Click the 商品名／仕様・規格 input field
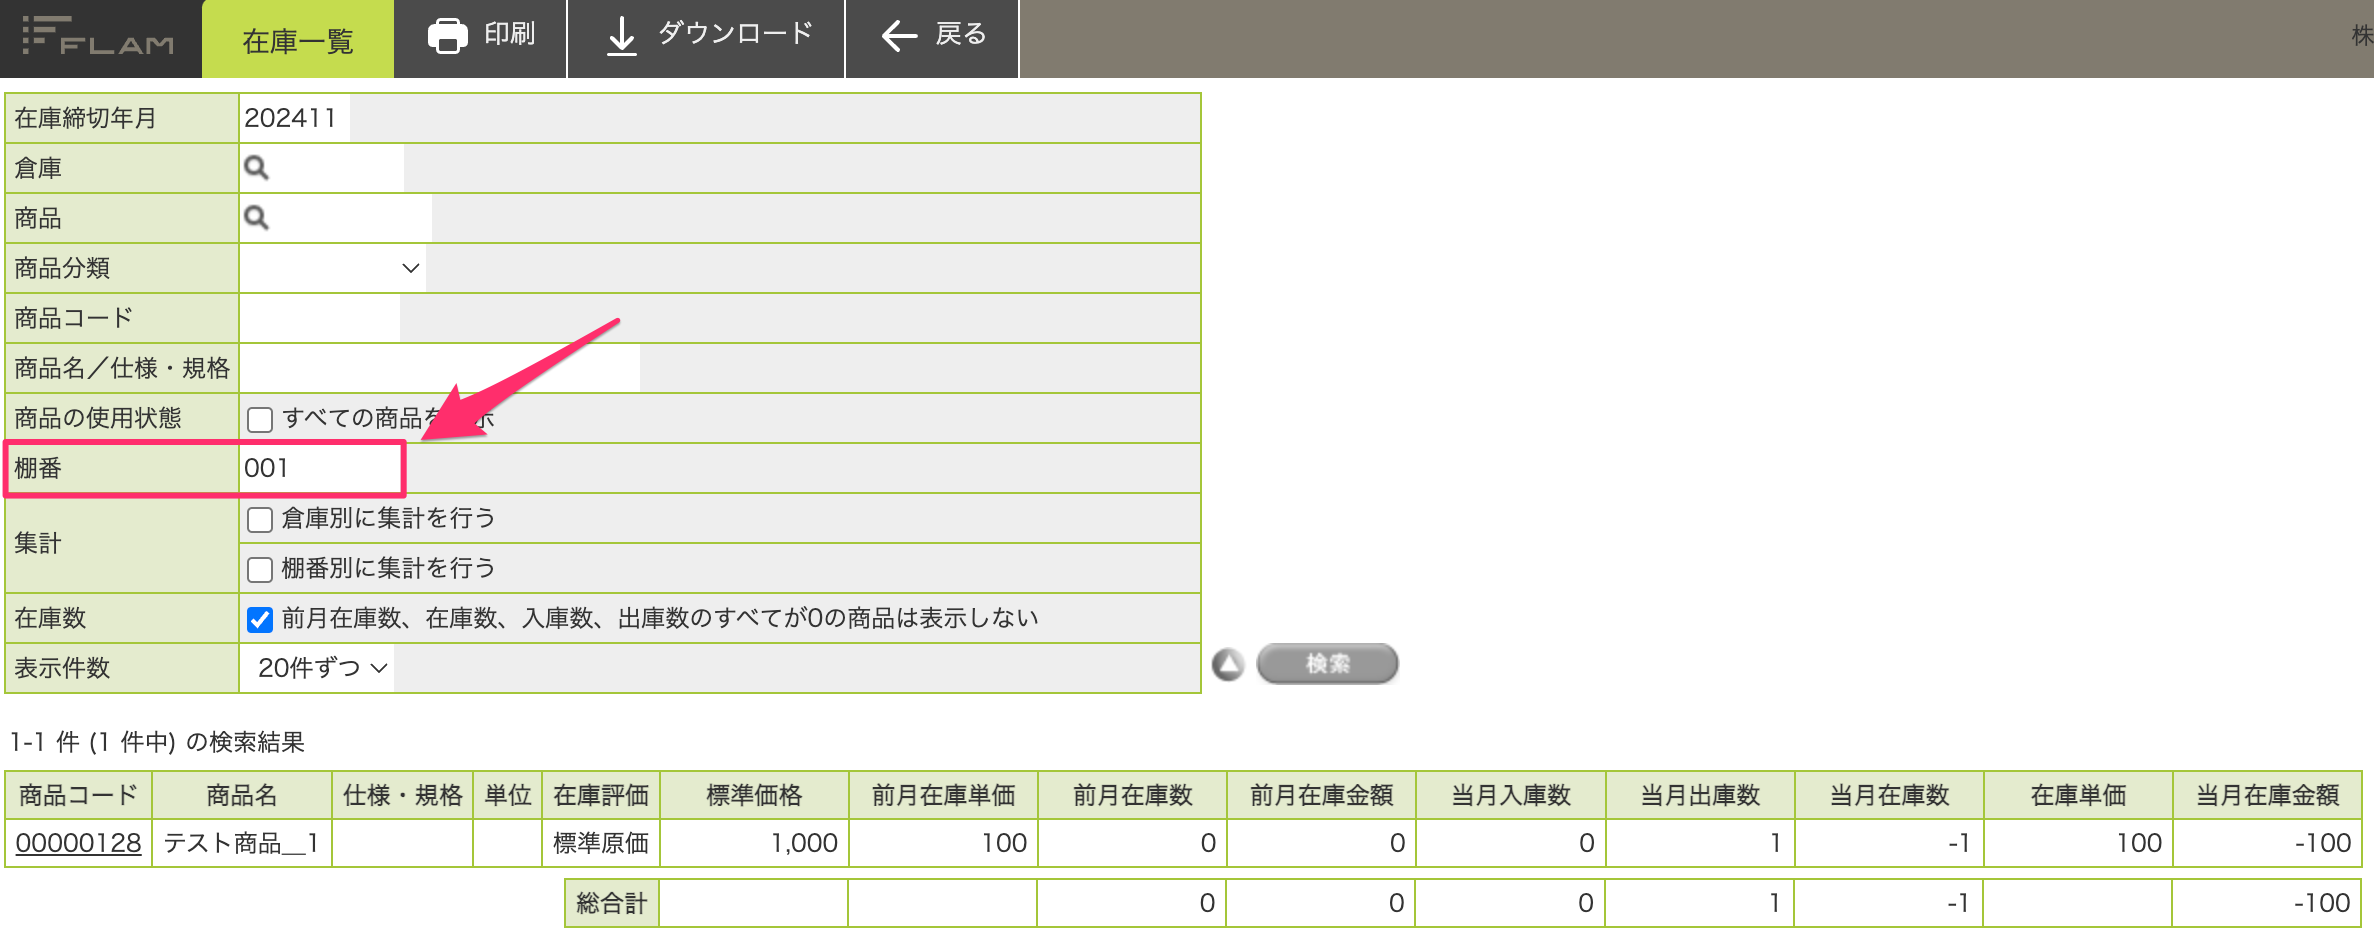 tap(440, 368)
